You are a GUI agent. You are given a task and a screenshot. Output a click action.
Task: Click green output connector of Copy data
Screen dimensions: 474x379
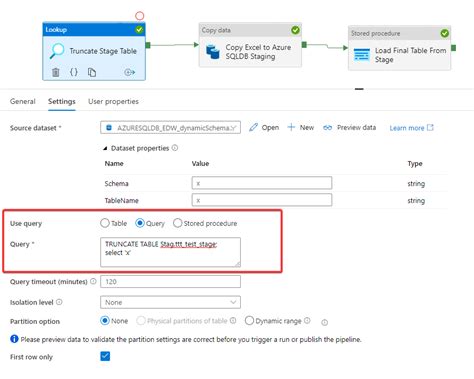pos(304,45)
